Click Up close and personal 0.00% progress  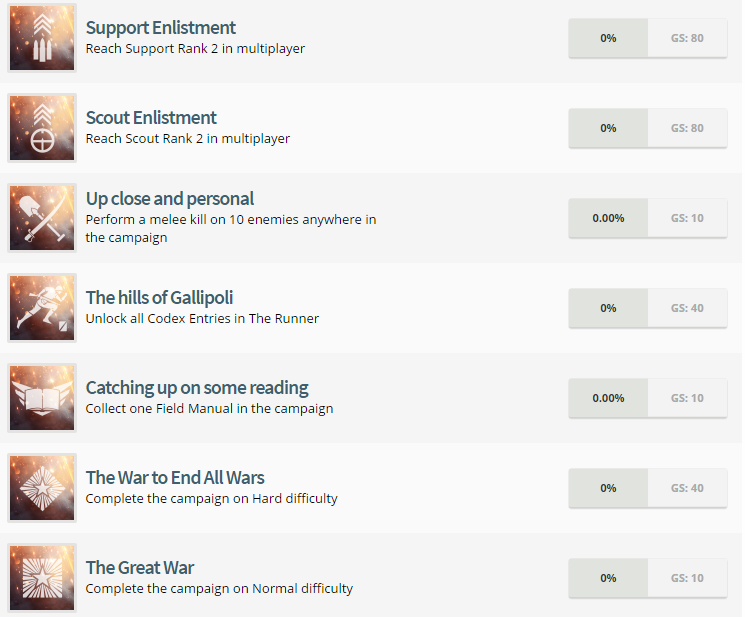(x=608, y=218)
